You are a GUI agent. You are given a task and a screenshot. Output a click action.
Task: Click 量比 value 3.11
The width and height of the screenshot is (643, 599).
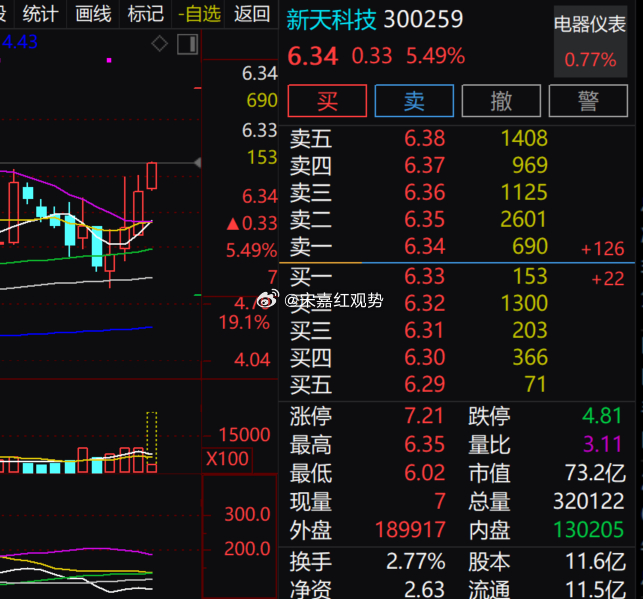[602, 444]
